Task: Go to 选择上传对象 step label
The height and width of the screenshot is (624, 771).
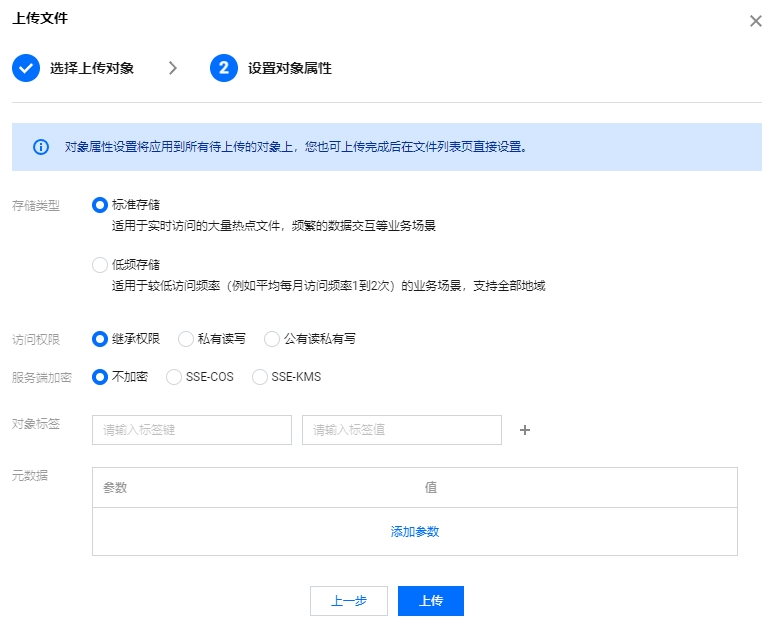Action: point(91,68)
